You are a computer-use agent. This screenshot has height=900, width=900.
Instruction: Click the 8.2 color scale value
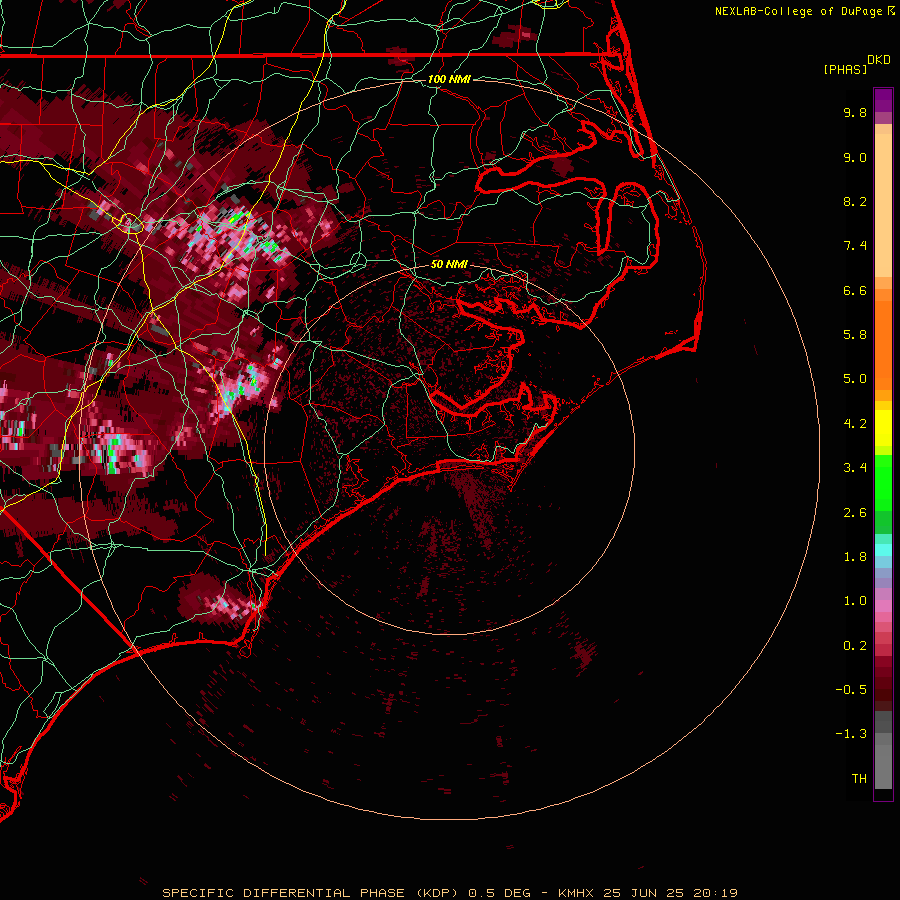pyautogui.click(x=855, y=201)
